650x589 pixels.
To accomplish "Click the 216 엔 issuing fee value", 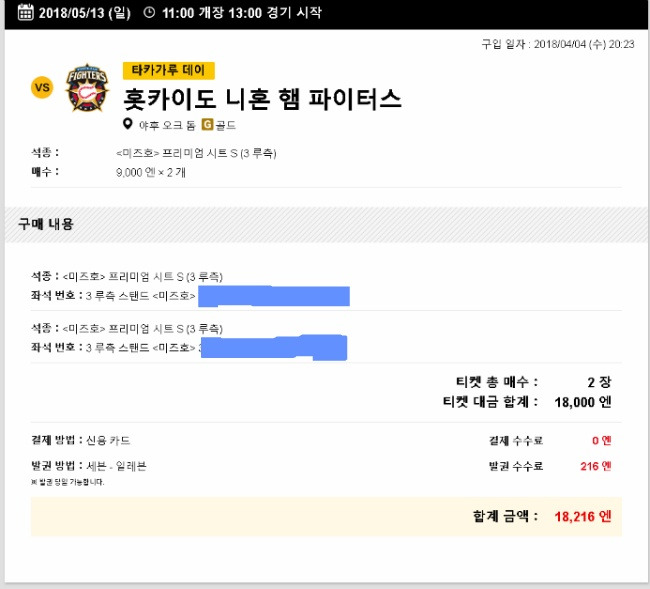I will tap(596, 466).
